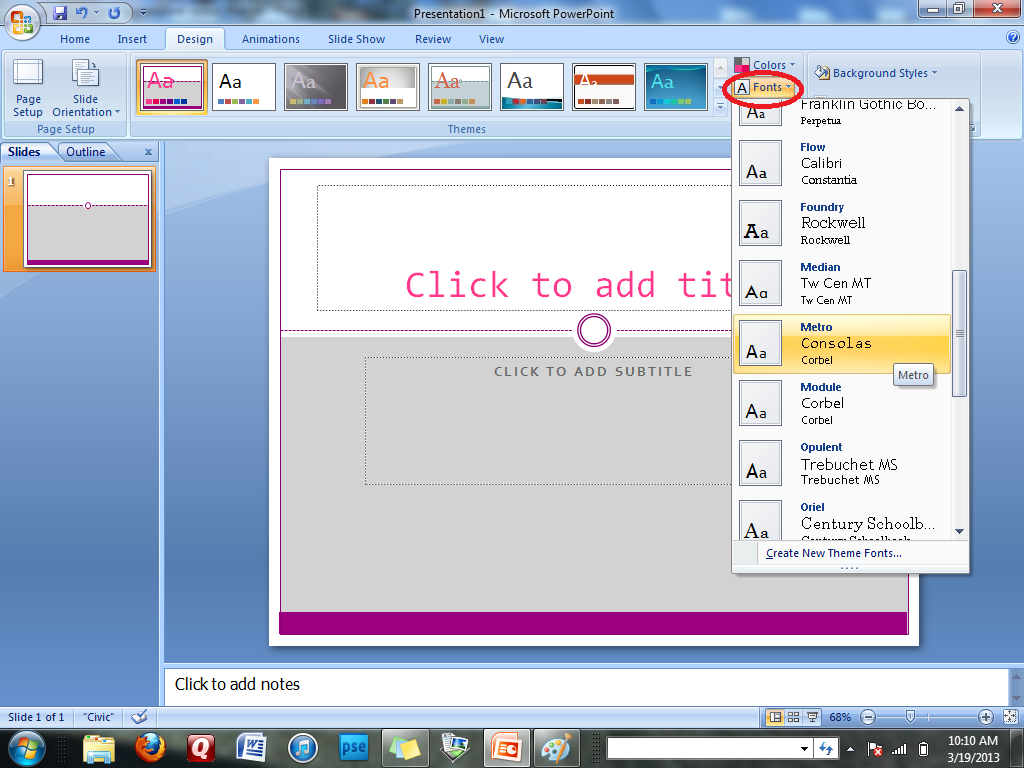This screenshot has width=1024, height=768.
Task: Choose the Oriel font set Century Schoolbook
Action: [842, 520]
